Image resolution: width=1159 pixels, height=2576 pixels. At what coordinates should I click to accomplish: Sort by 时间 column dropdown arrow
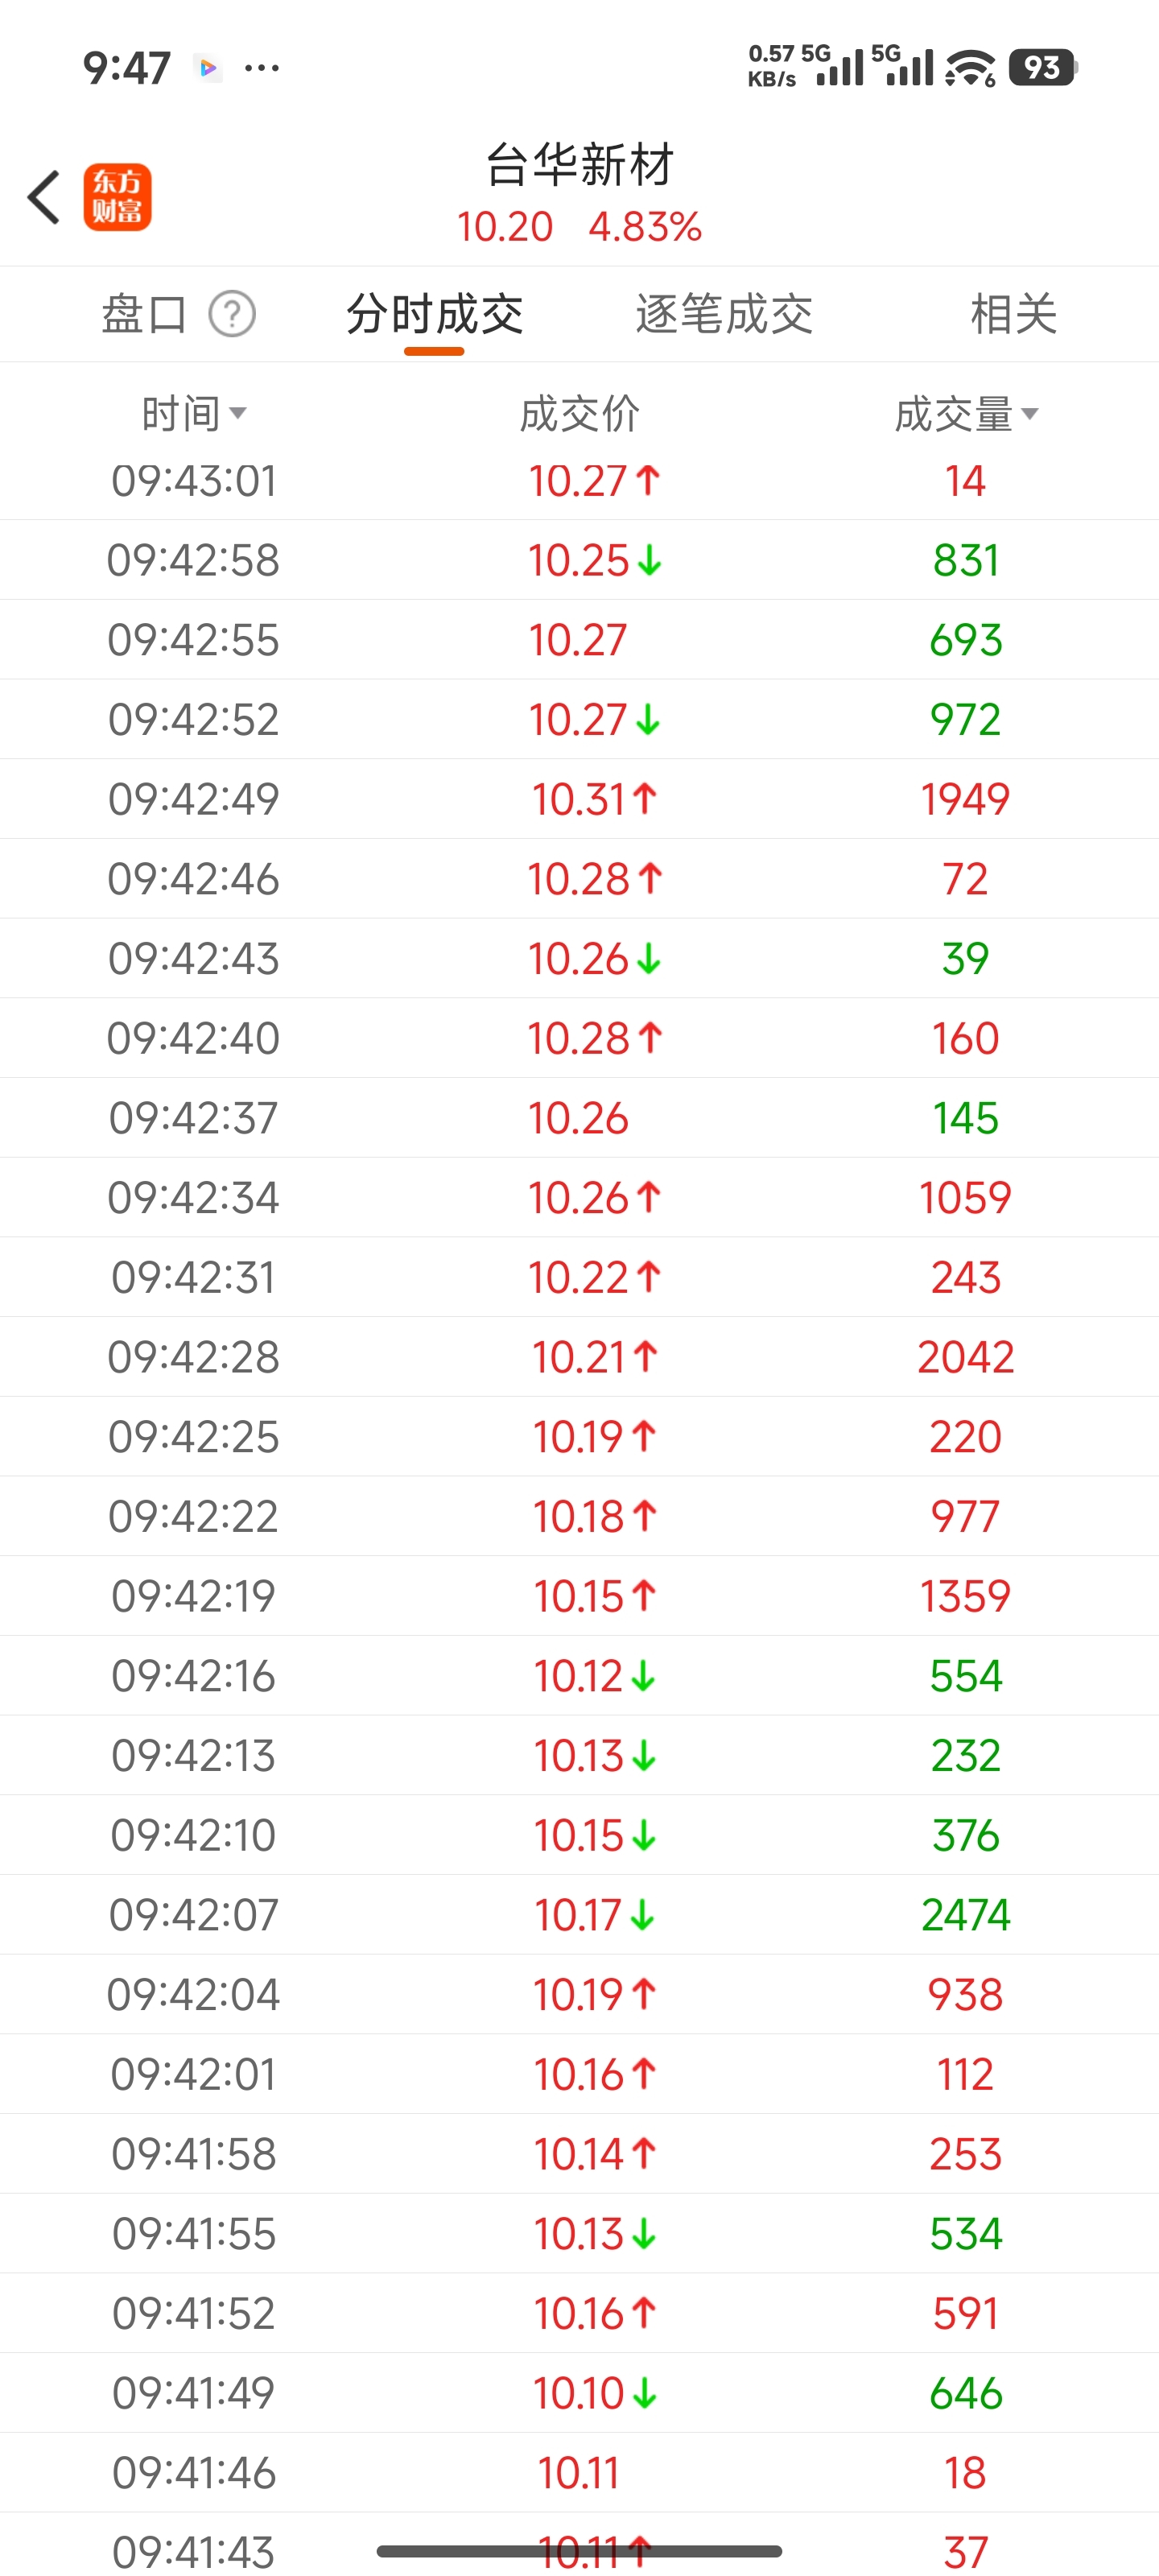tap(237, 413)
